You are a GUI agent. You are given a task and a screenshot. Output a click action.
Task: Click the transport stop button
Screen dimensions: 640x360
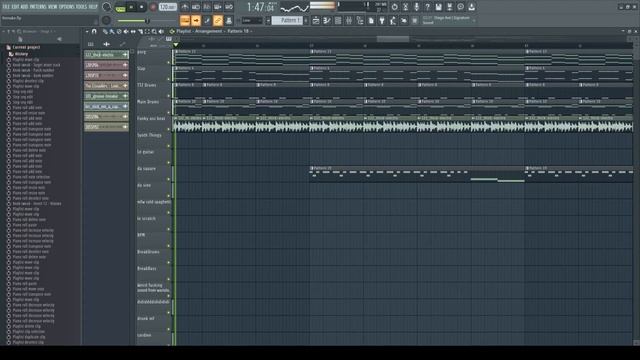point(141,7)
